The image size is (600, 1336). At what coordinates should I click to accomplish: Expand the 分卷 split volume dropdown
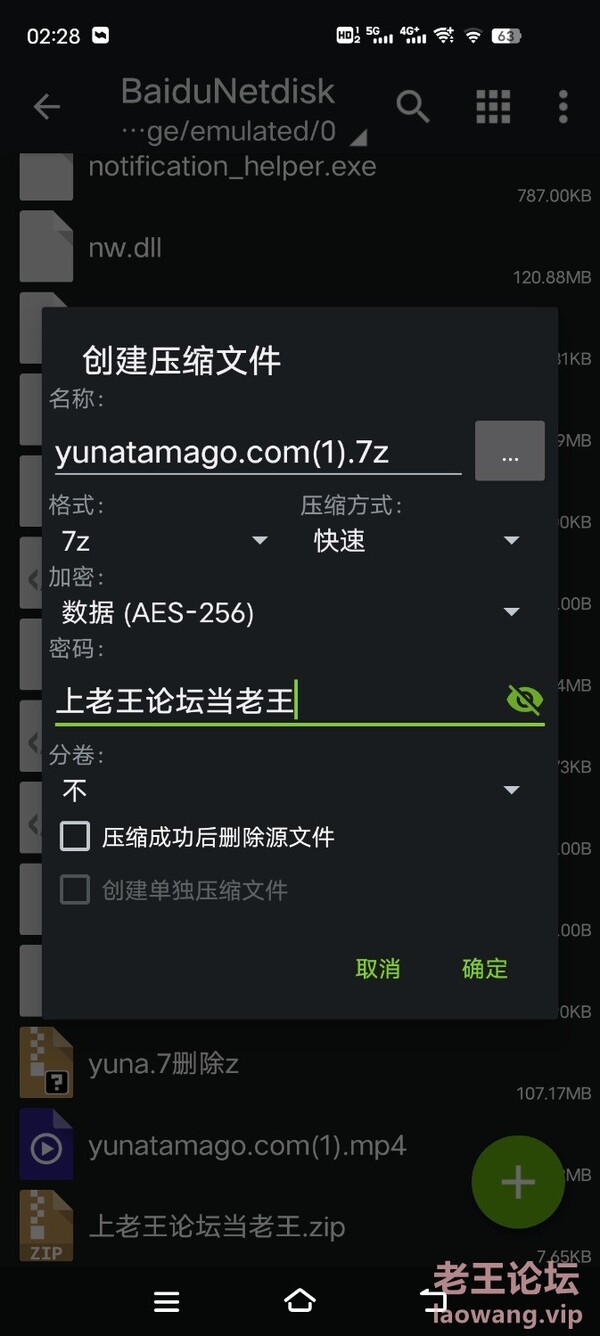pos(290,791)
